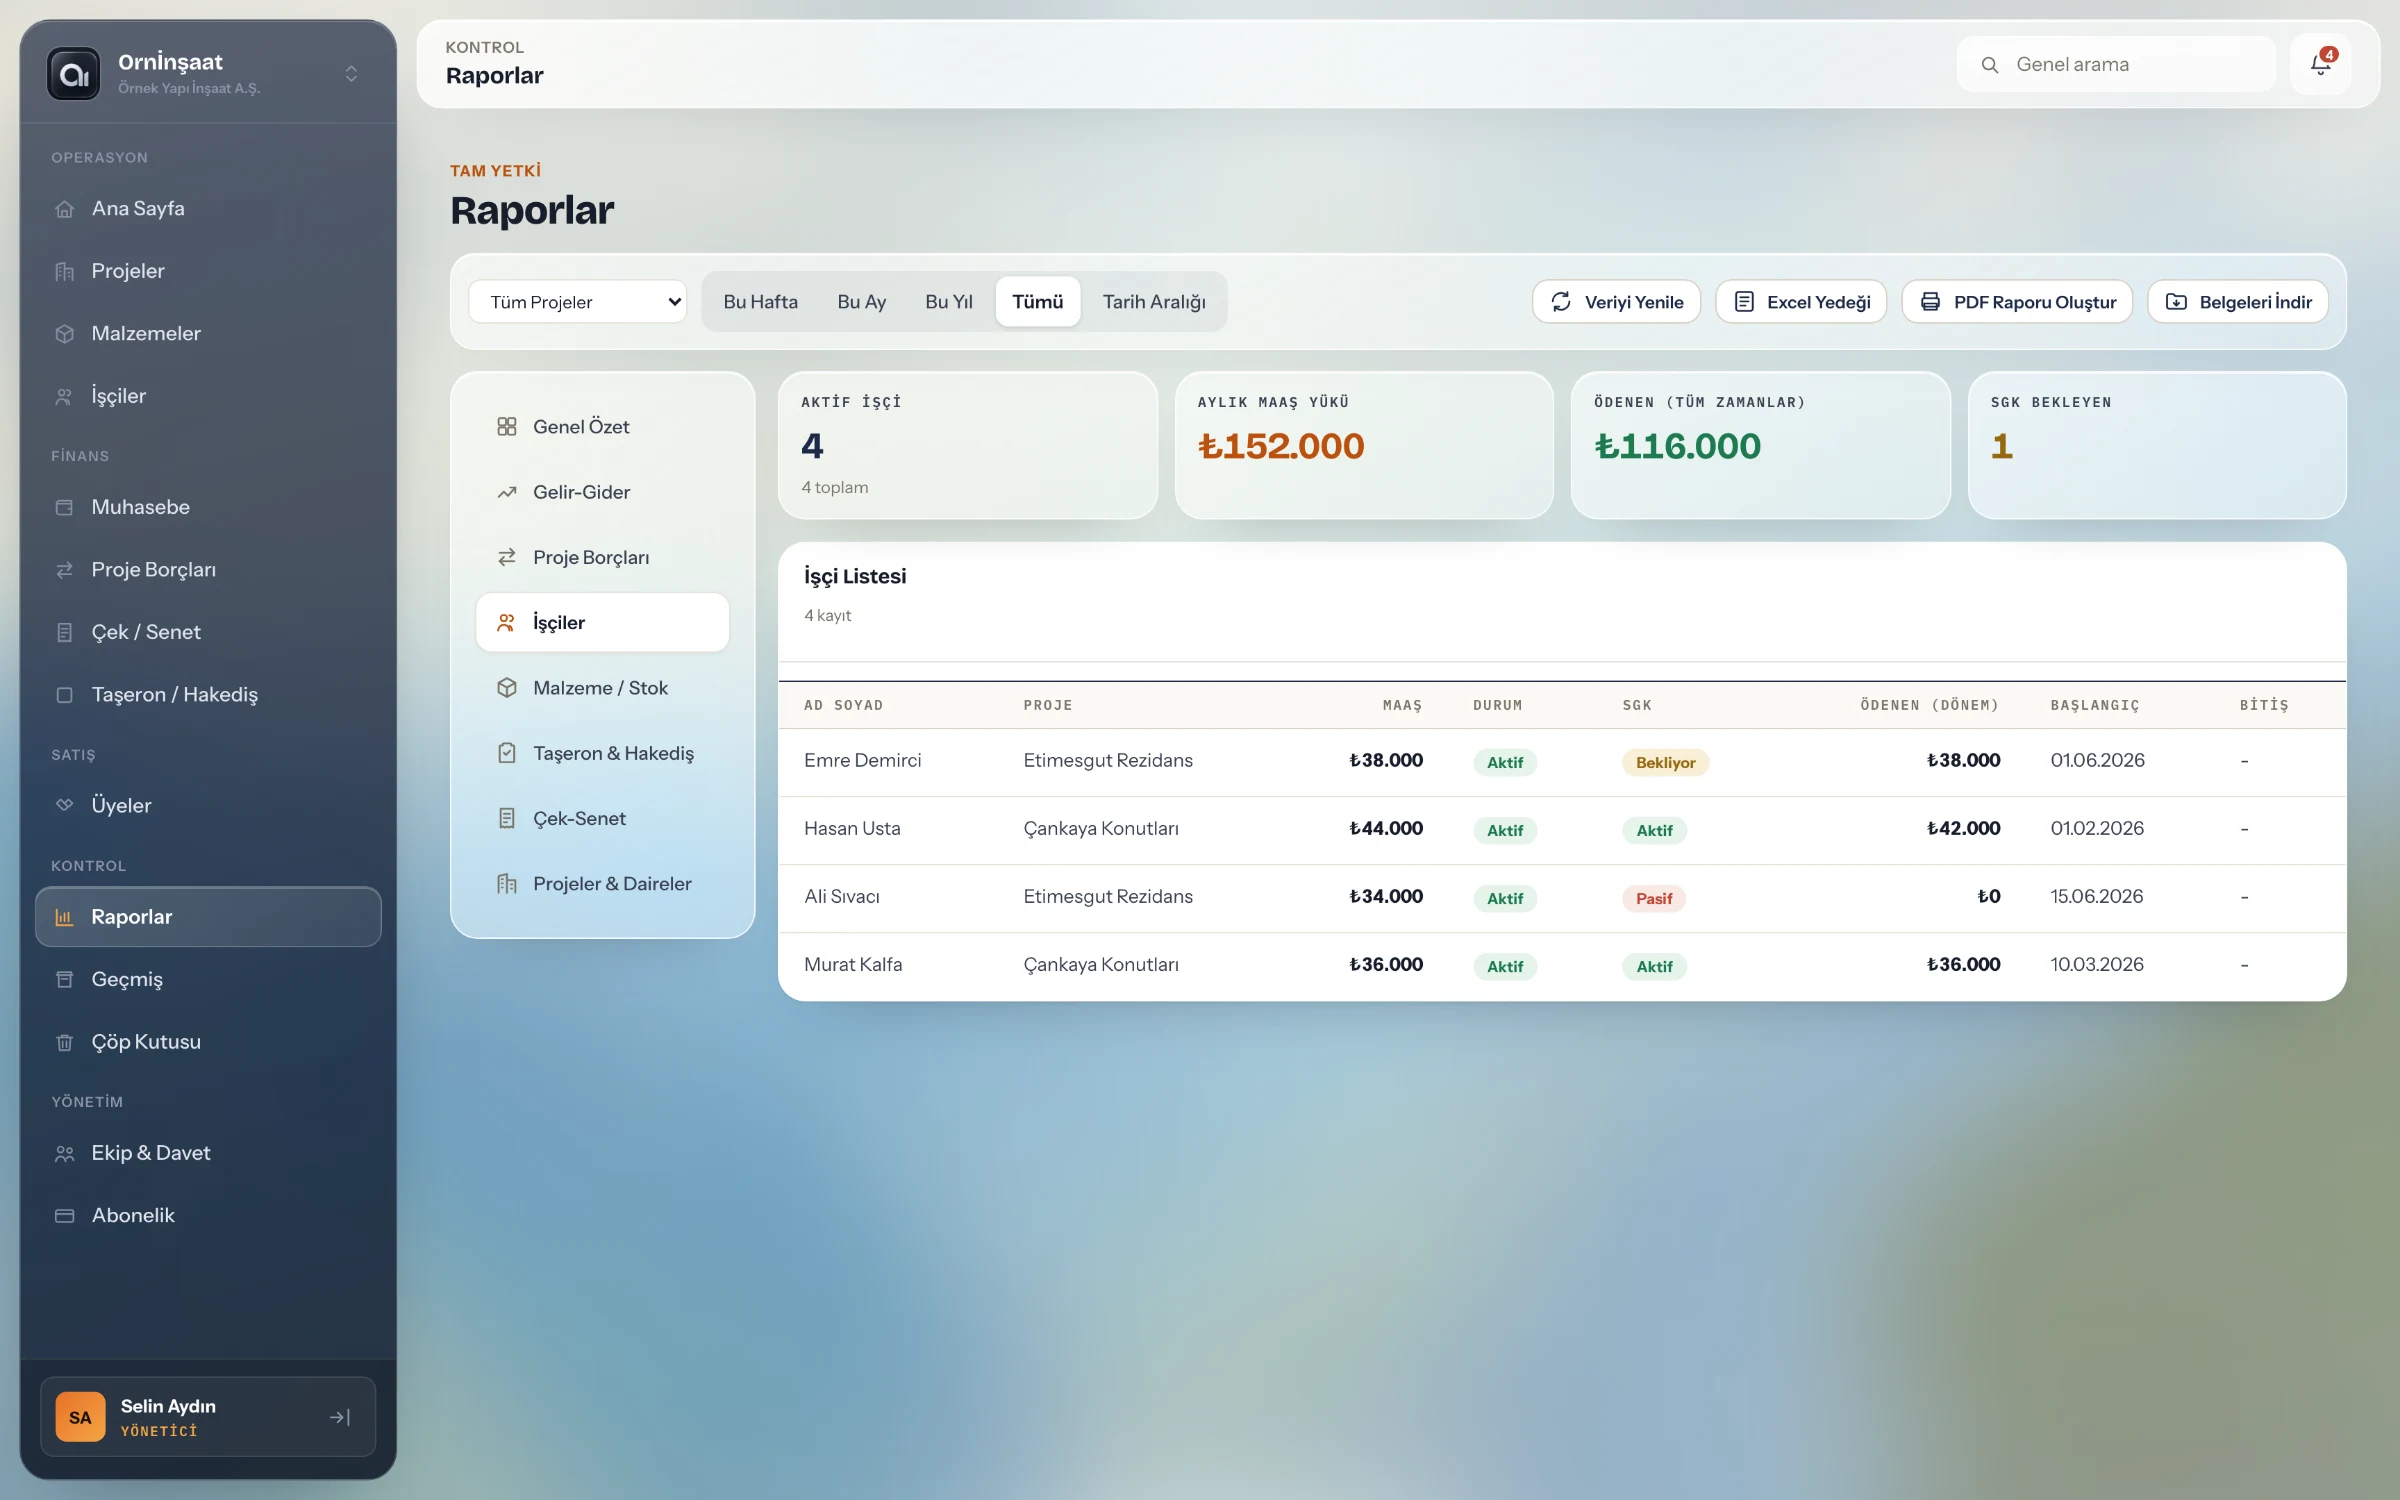Open the Tüm Projeler dropdown
Screen dimensions: 2400x1500
tap(578, 302)
